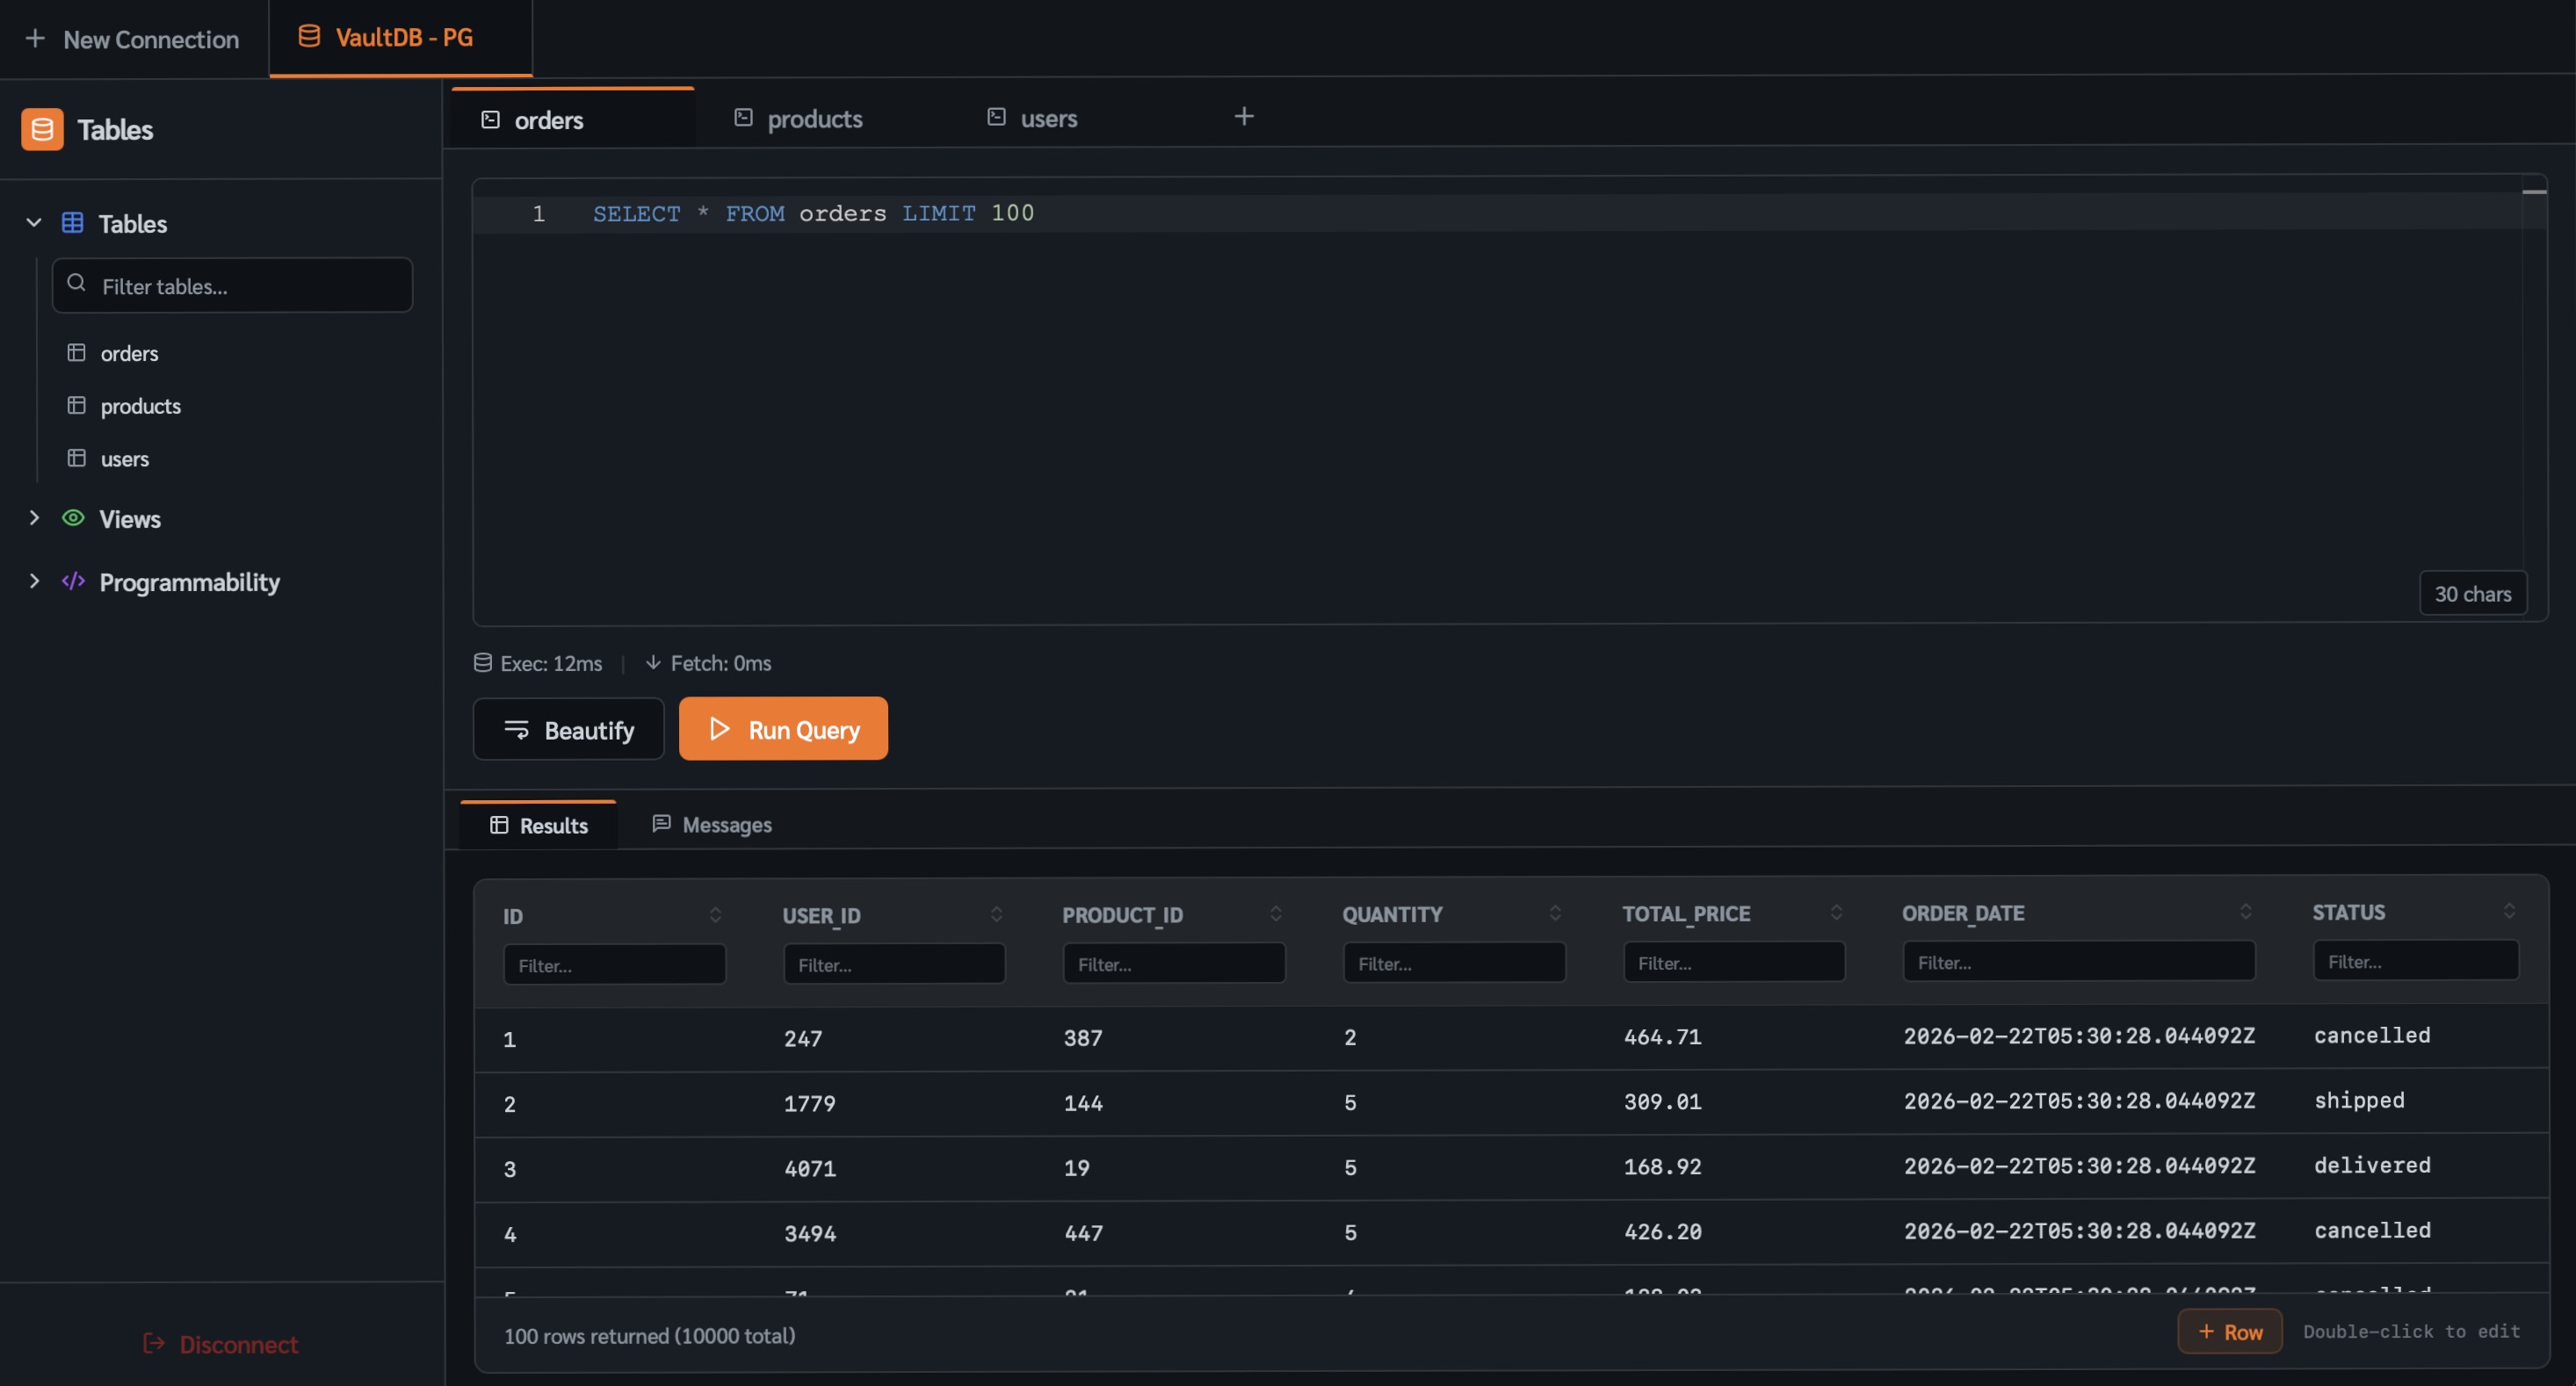Click the sort arrows on the STATUS column
This screenshot has width=2576, height=1386.
click(2508, 911)
